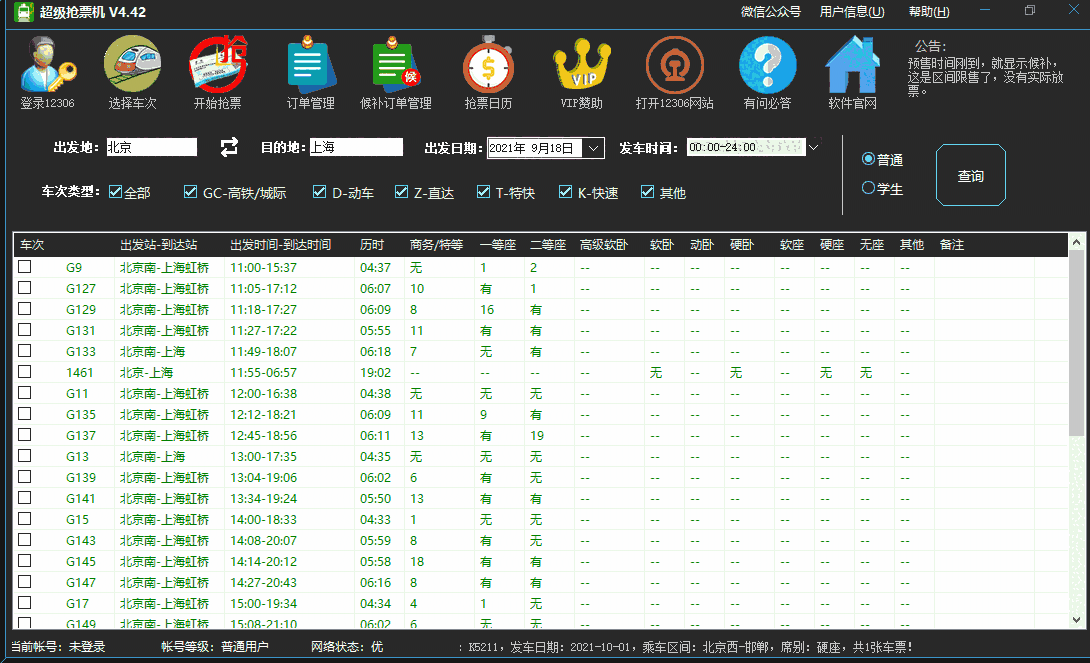Click the 查询 query button

click(970, 174)
